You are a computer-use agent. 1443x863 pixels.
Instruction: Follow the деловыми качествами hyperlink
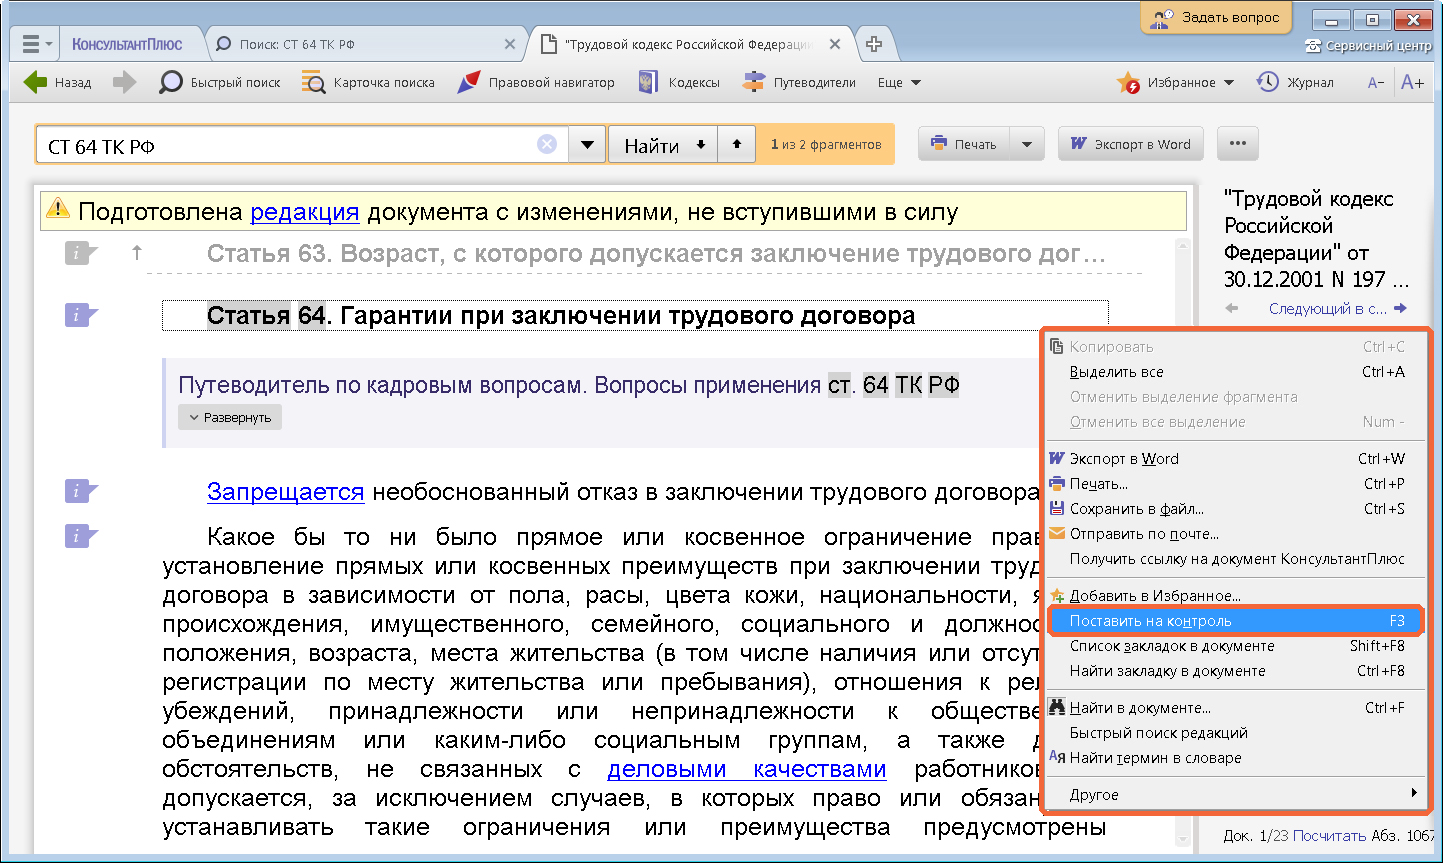[747, 769]
